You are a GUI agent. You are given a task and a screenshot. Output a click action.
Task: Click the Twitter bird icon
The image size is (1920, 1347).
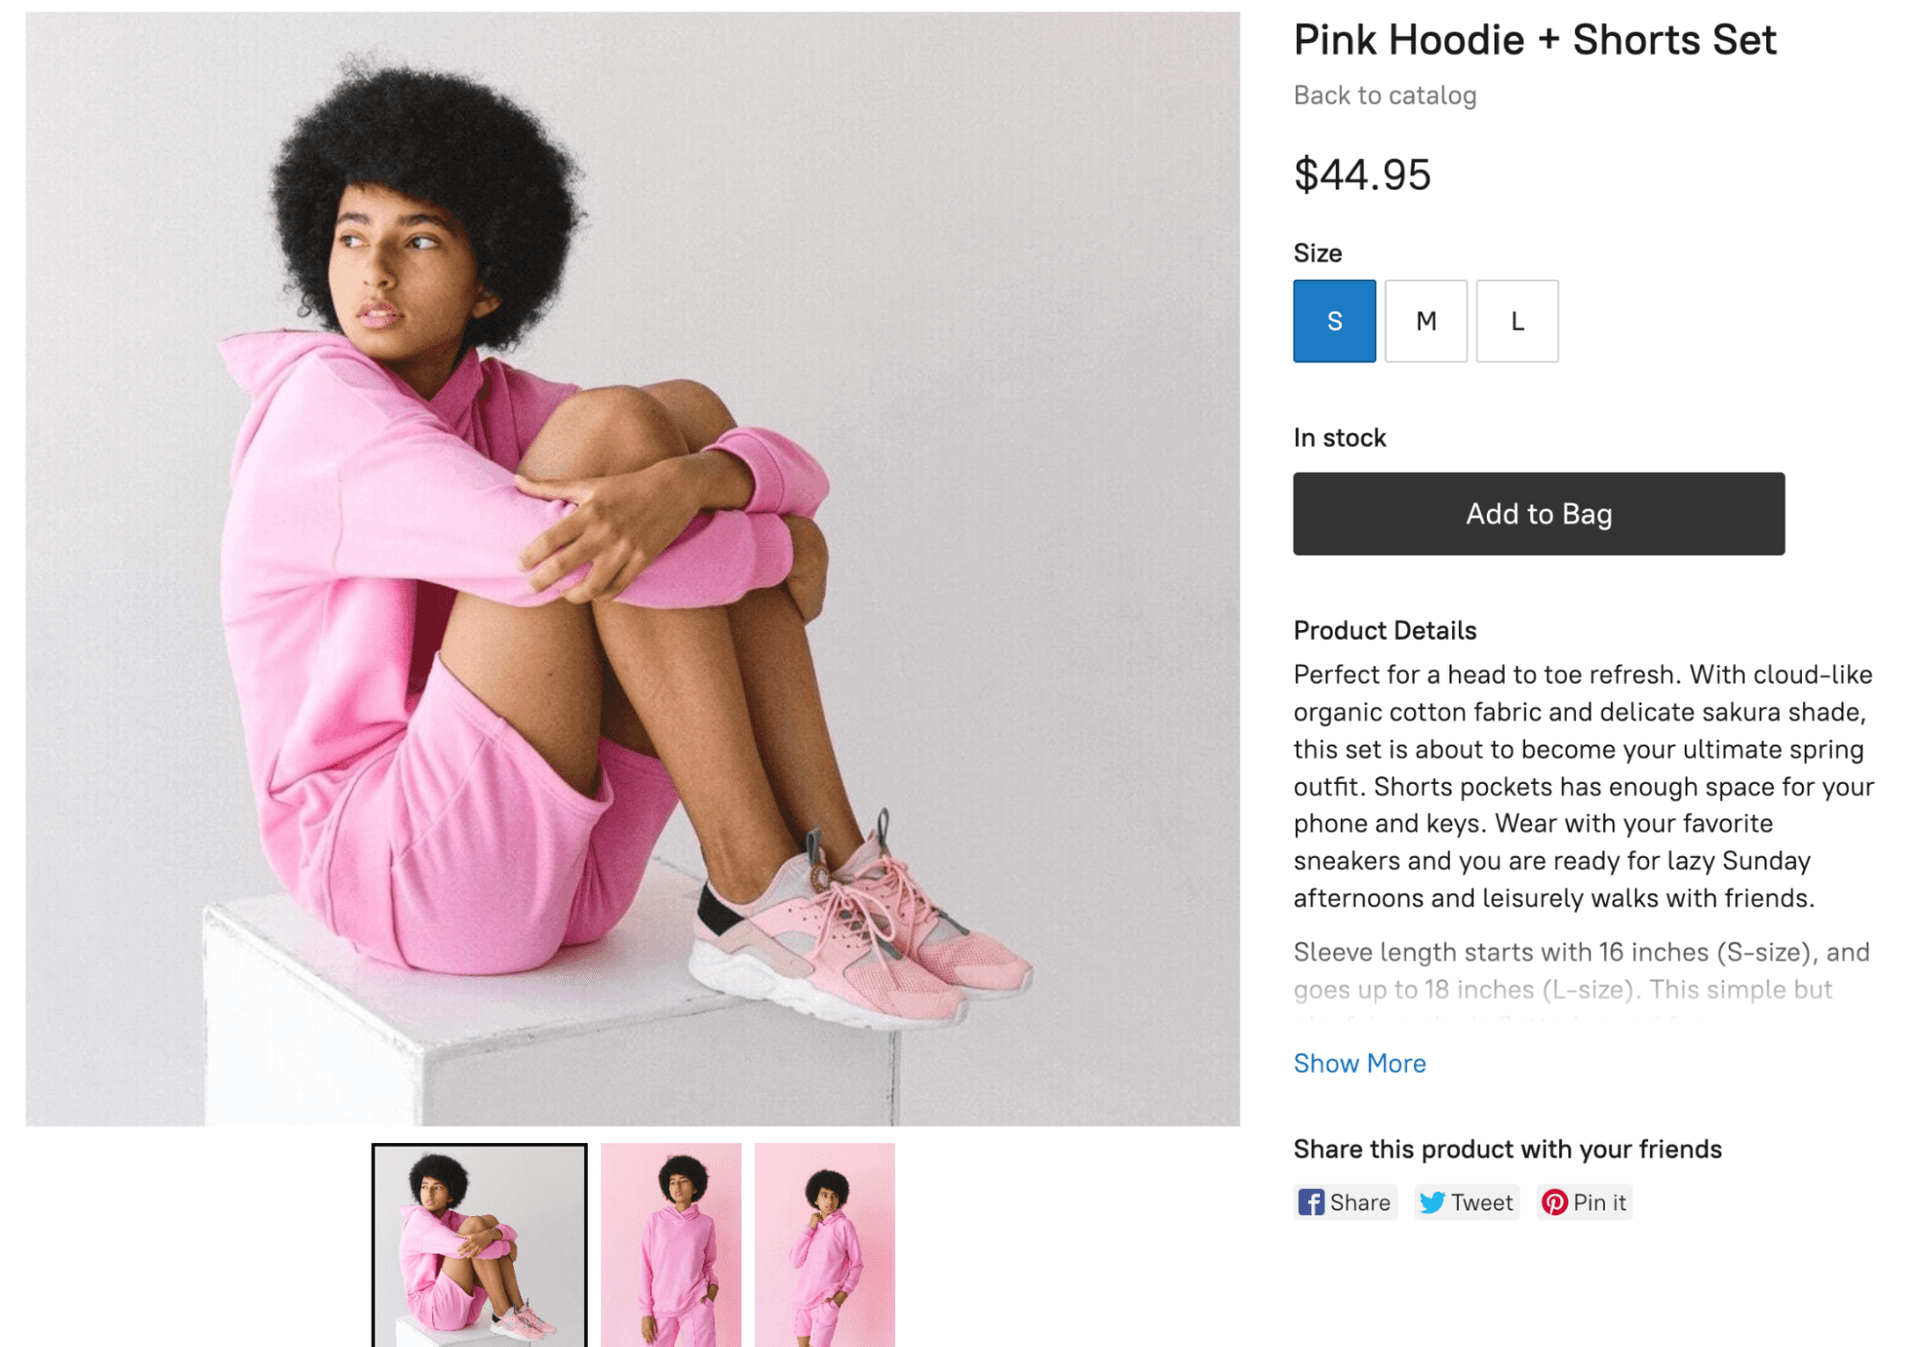(1431, 1202)
